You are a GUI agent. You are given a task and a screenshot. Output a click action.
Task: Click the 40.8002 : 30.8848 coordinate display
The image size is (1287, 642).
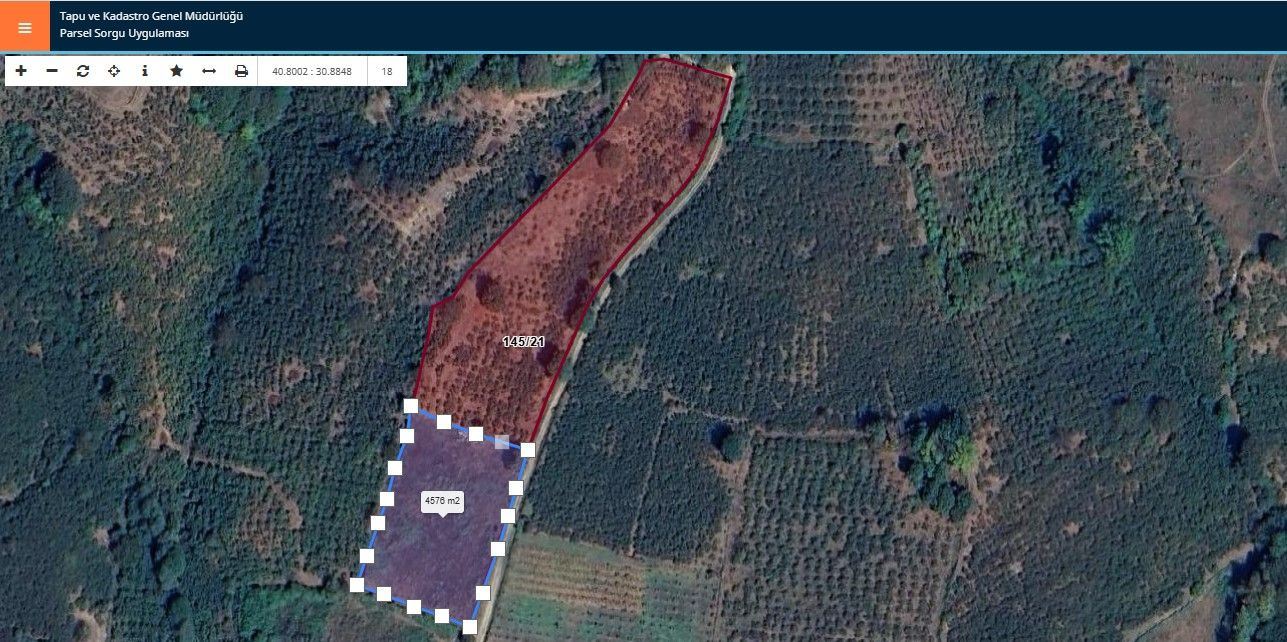[312, 71]
